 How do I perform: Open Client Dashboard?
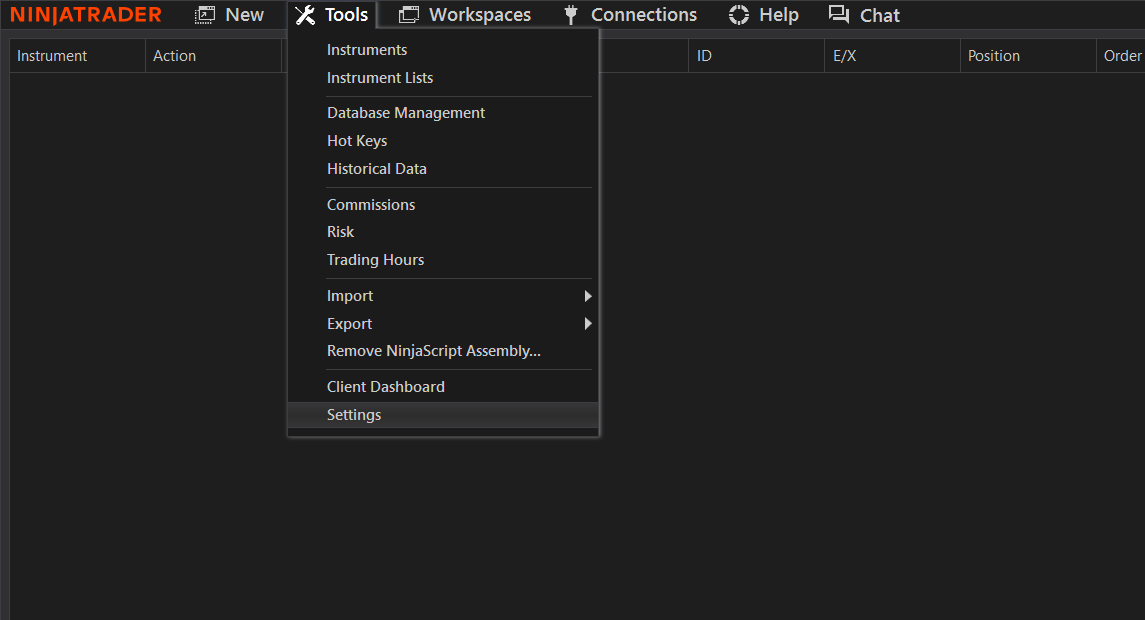pyautogui.click(x=386, y=387)
